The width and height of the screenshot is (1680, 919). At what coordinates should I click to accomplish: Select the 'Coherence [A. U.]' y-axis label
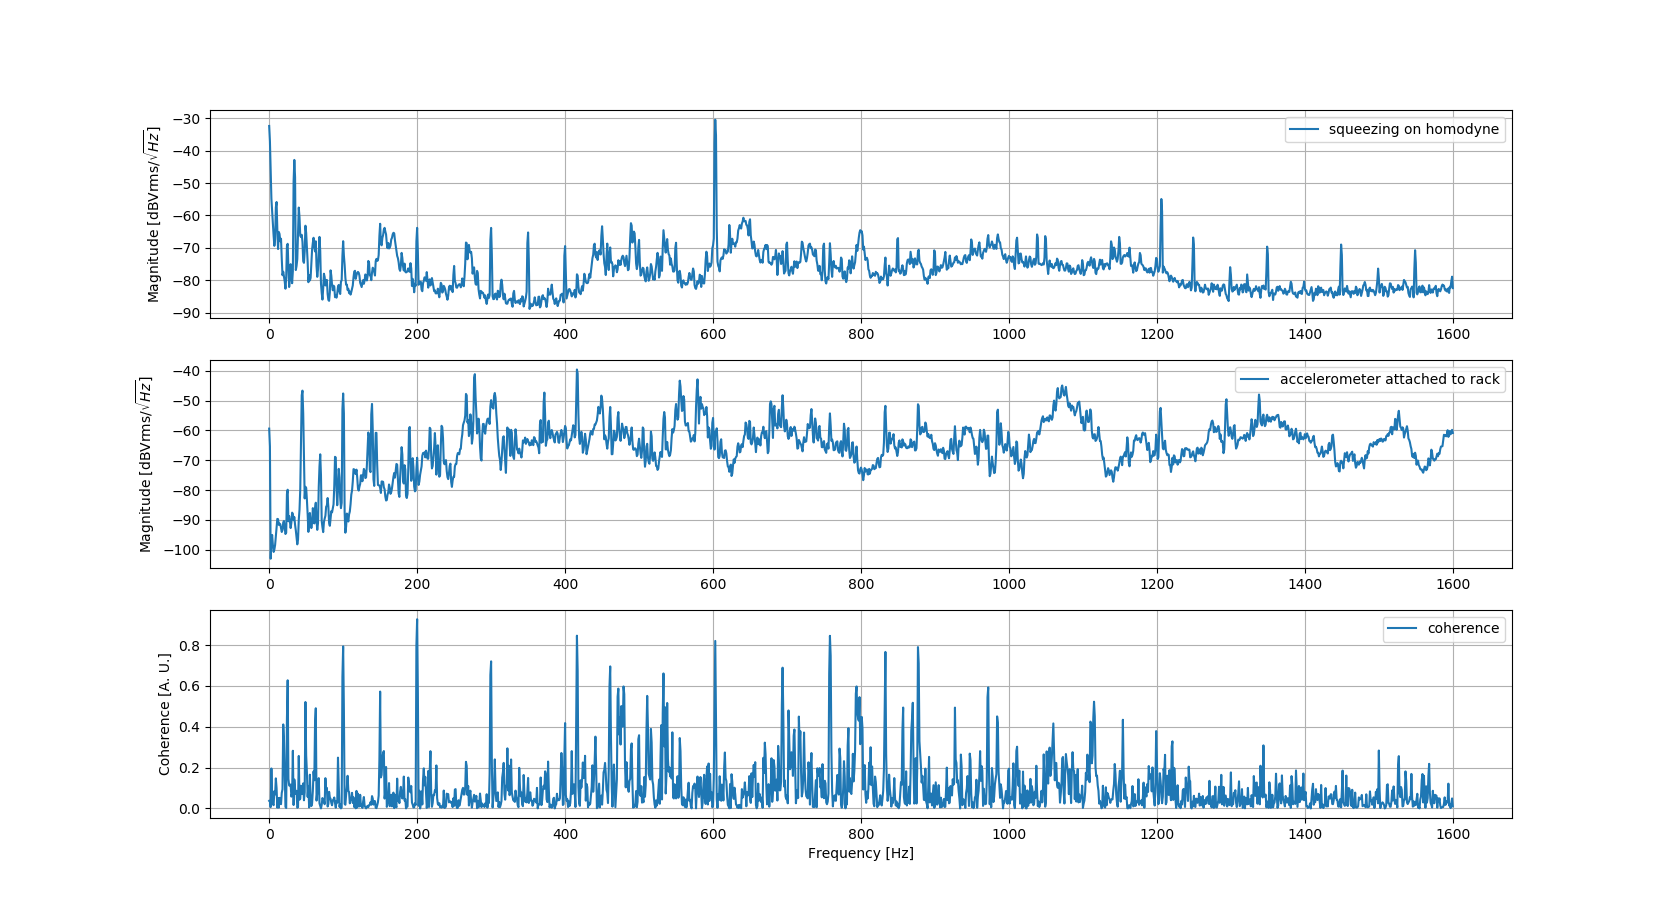tap(165, 714)
